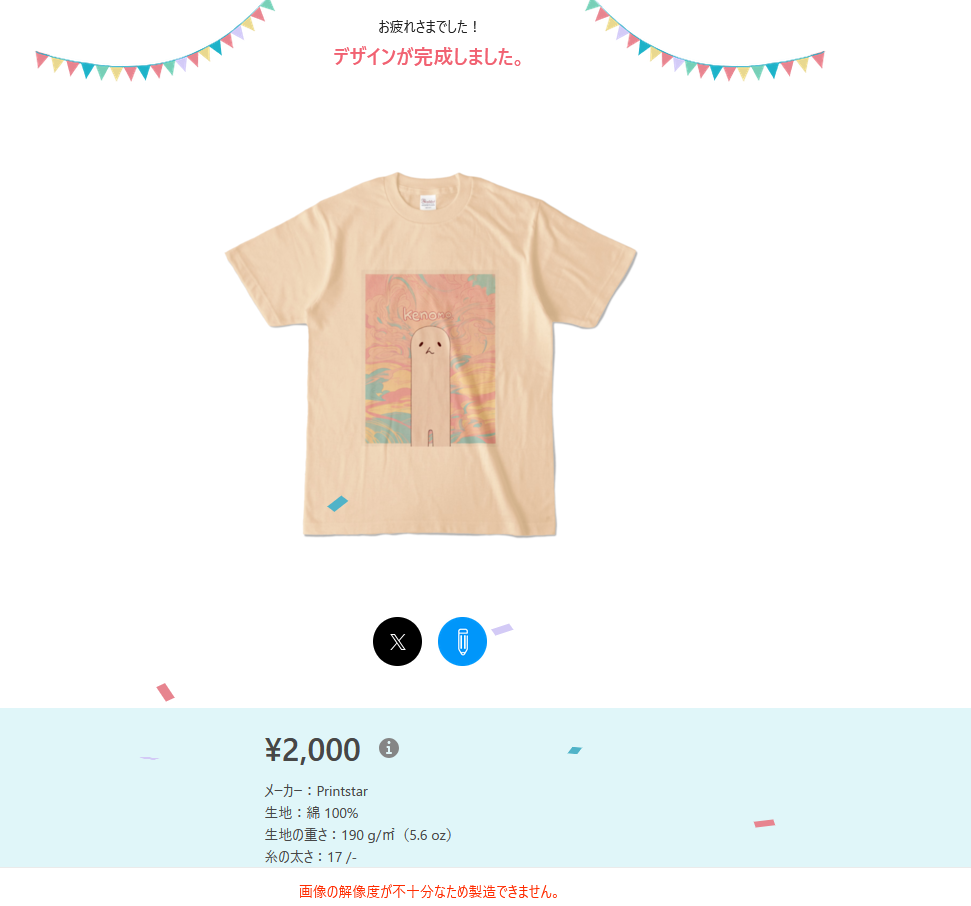Screen dimensions: 971x906
Task: Select the kenomo artwork print on shirt
Action: tap(430, 359)
